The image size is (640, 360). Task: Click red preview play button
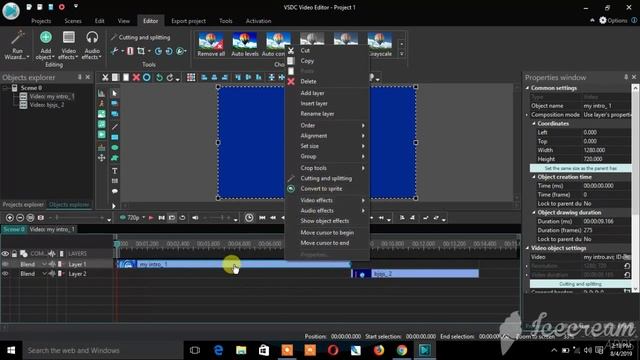151,218
